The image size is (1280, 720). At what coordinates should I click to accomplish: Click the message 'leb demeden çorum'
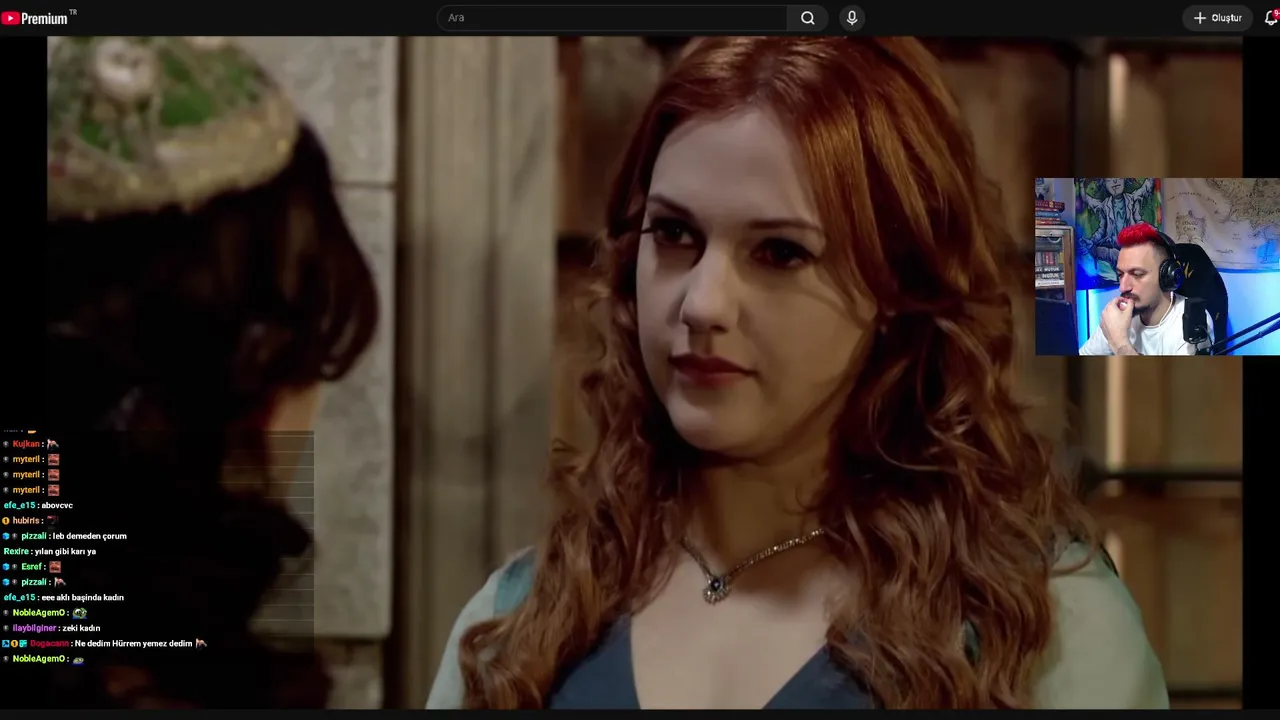coord(90,536)
